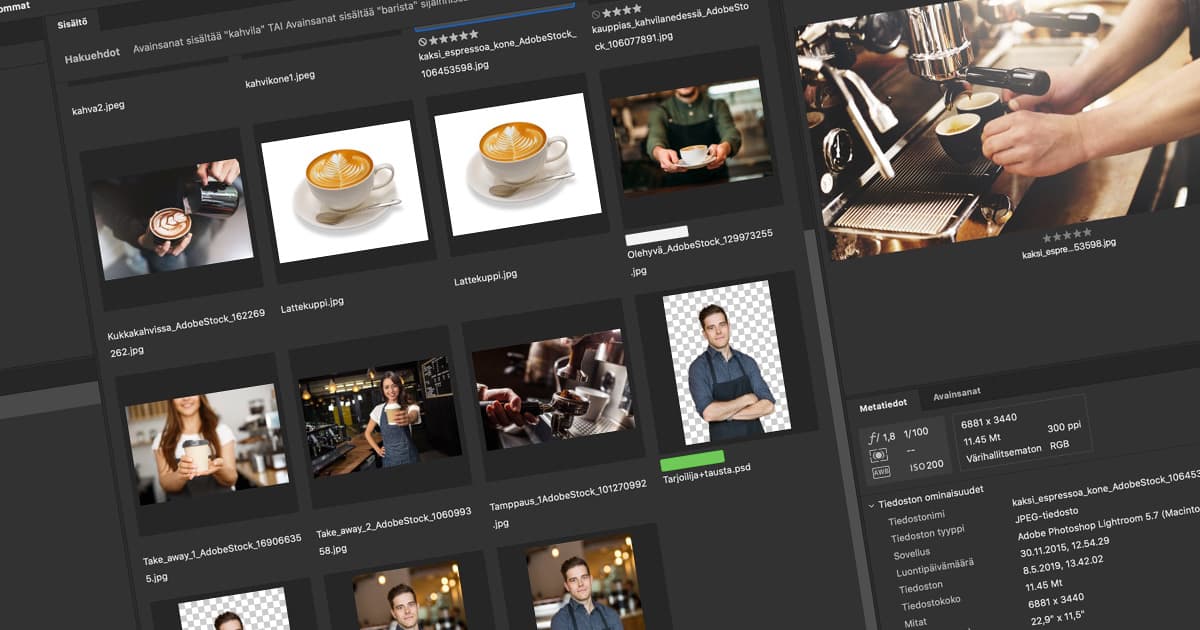The image size is (1200, 630).
Task: Click the kaksi_espre...53598.jpg caption under the preview
Action: click(1068, 249)
